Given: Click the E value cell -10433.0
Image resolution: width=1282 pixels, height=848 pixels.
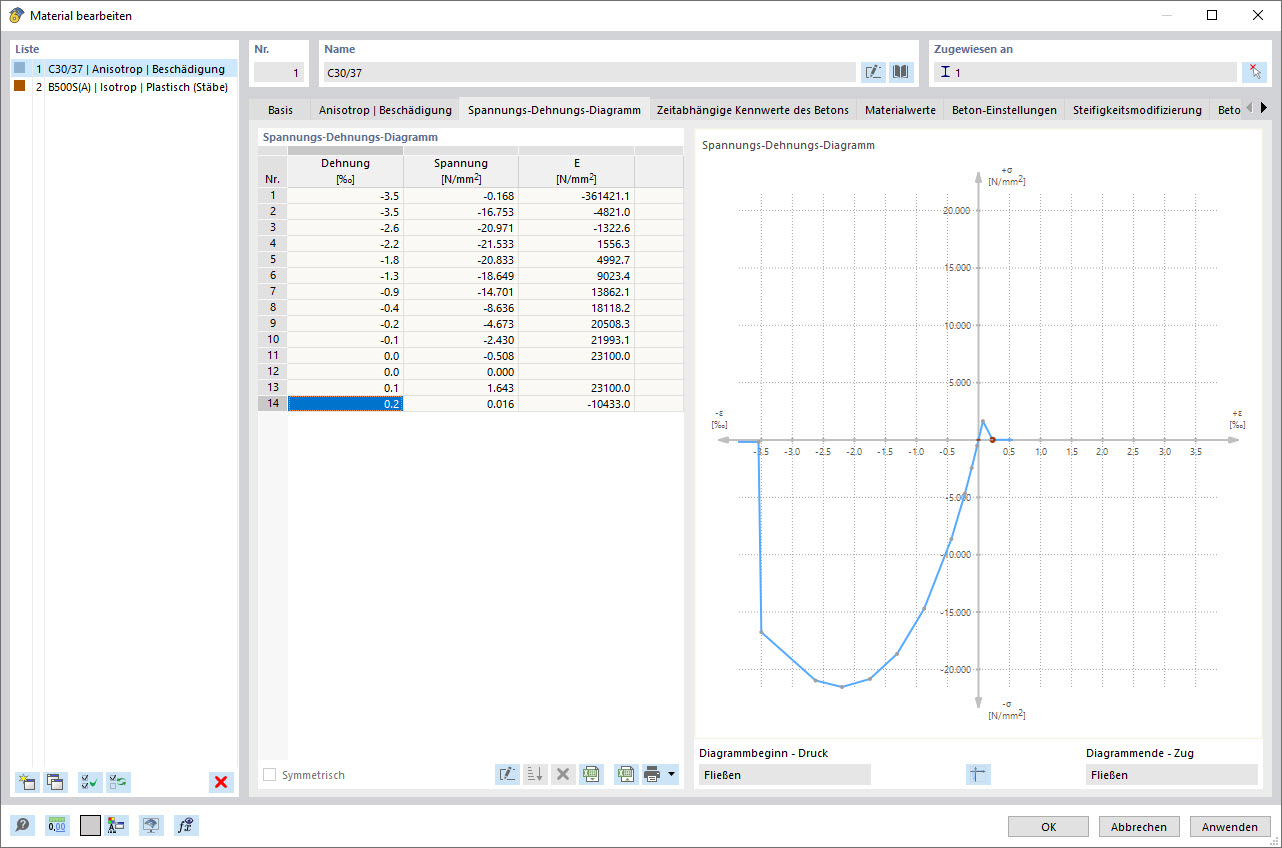Looking at the screenshot, I should coord(576,403).
